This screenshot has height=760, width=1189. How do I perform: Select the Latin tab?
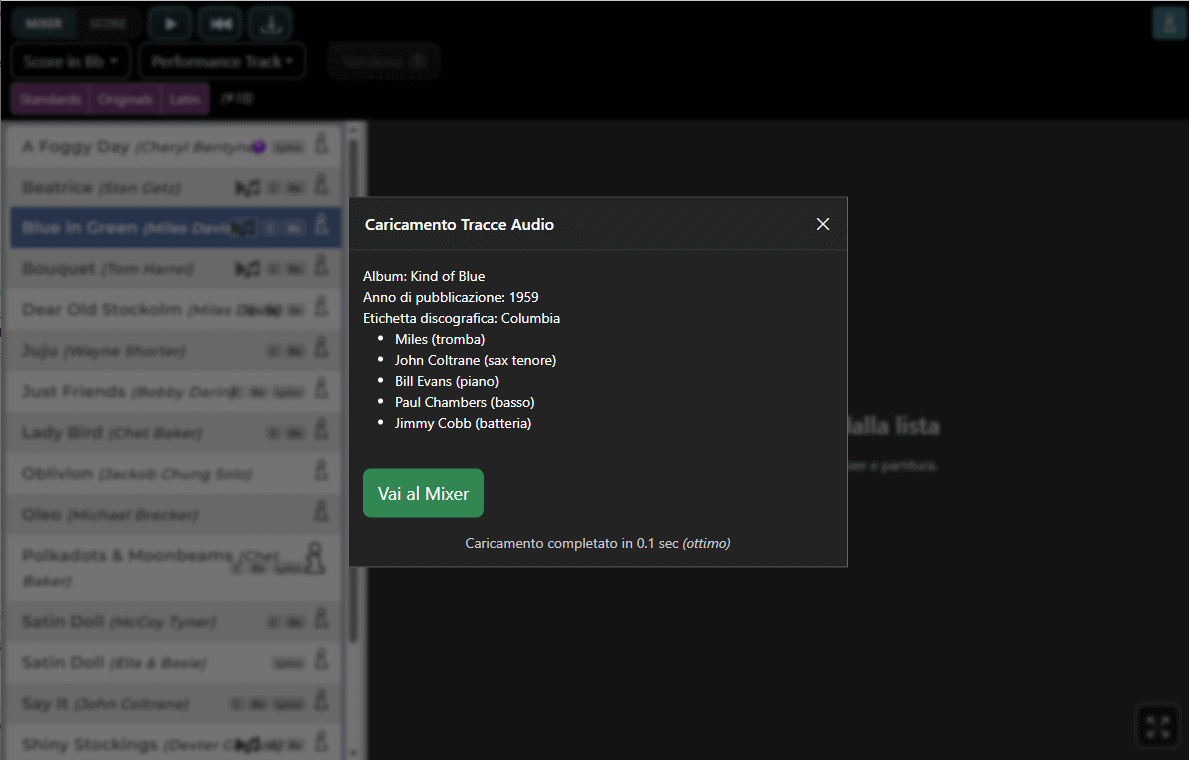(184, 99)
